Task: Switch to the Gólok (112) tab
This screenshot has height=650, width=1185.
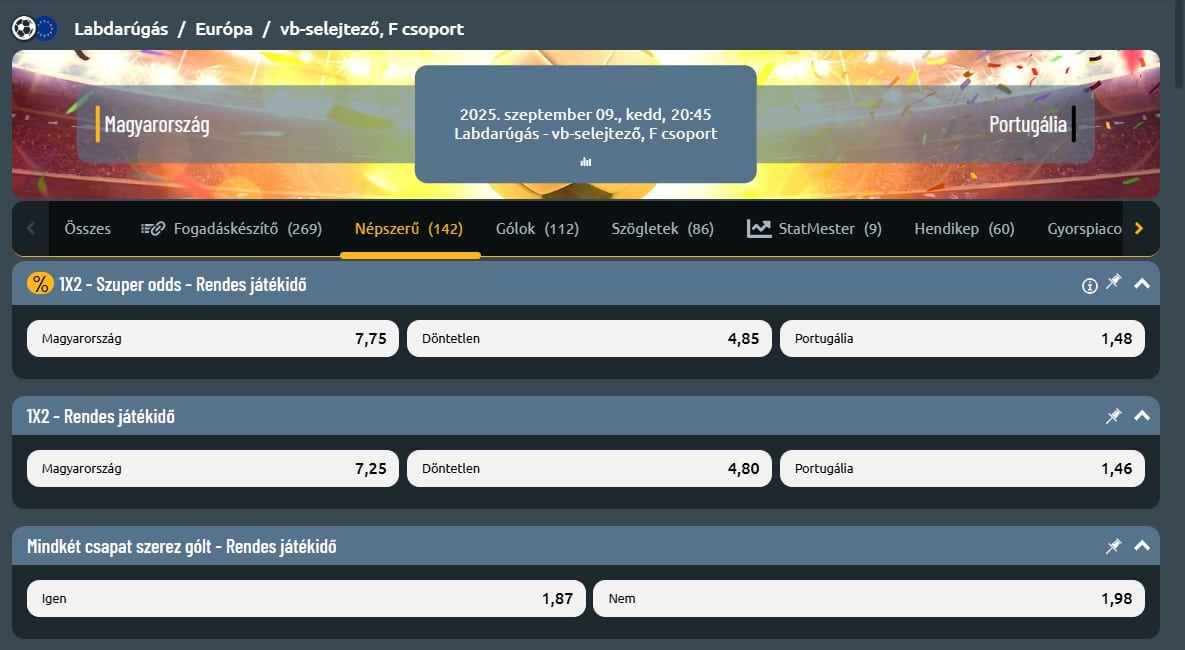Action: tap(537, 228)
